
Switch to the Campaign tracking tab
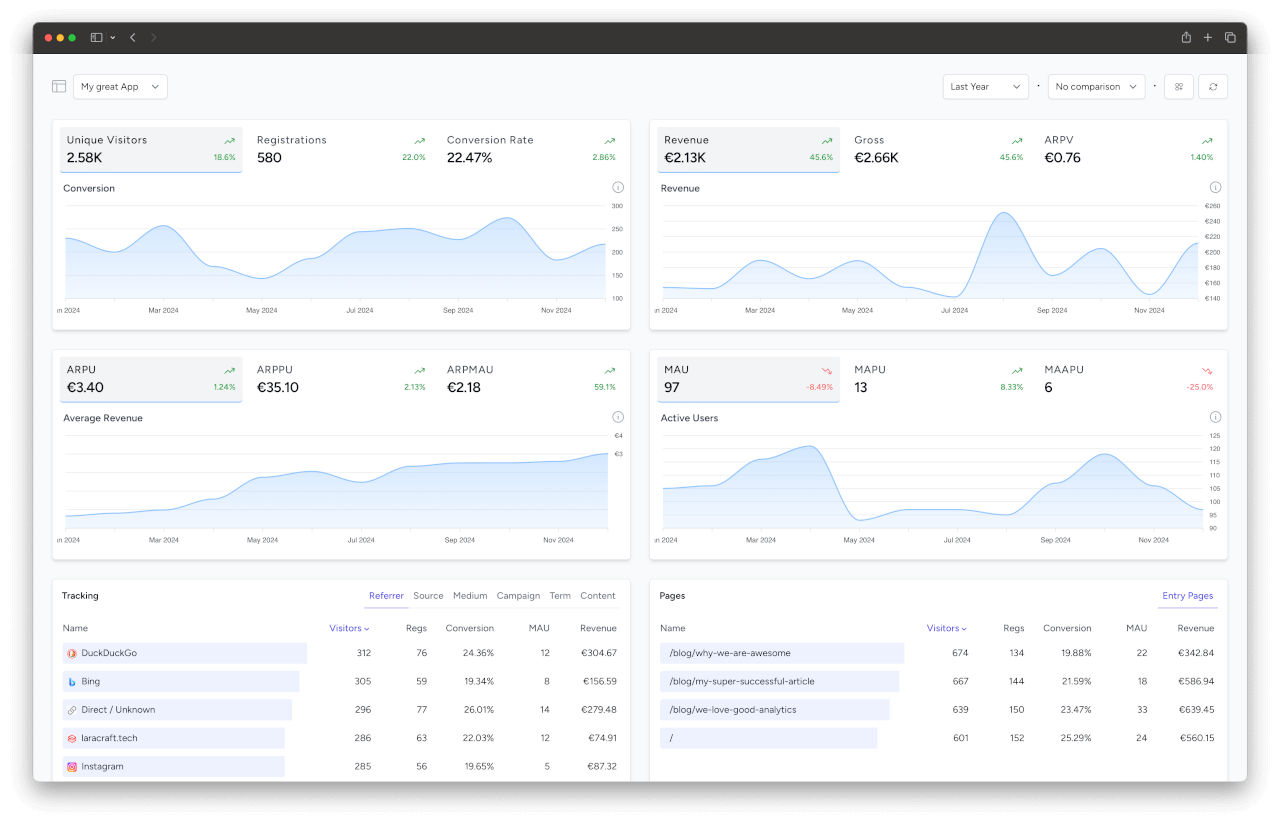tap(518, 596)
